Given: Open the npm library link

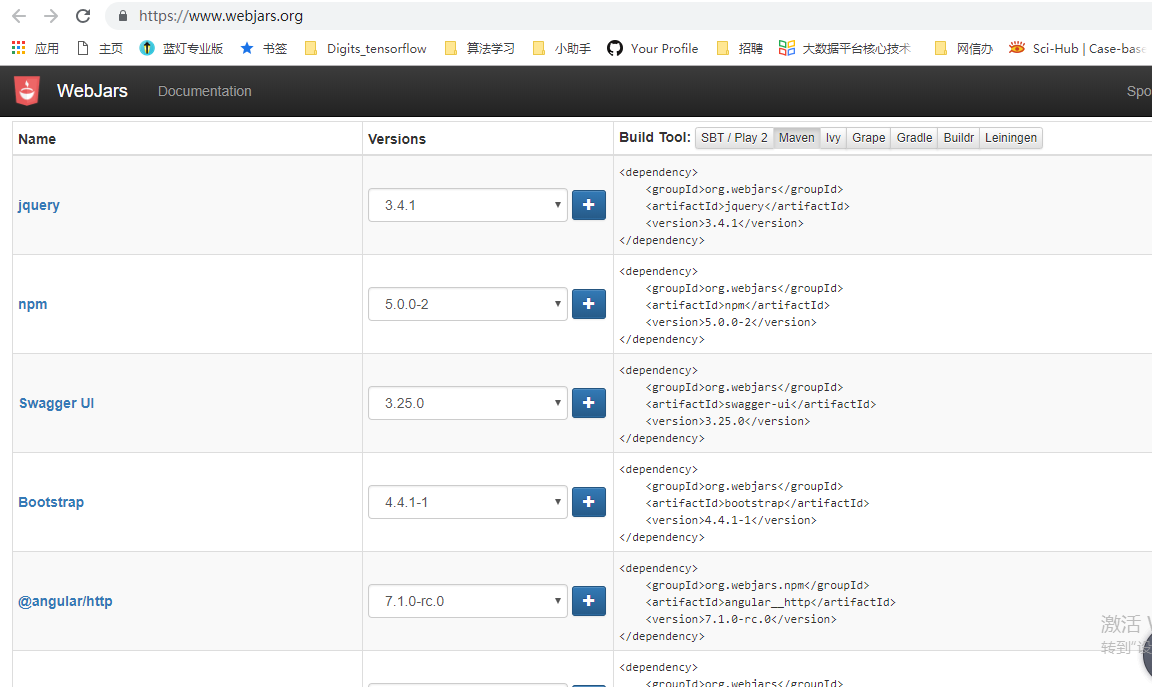Looking at the screenshot, I should click(32, 304).
